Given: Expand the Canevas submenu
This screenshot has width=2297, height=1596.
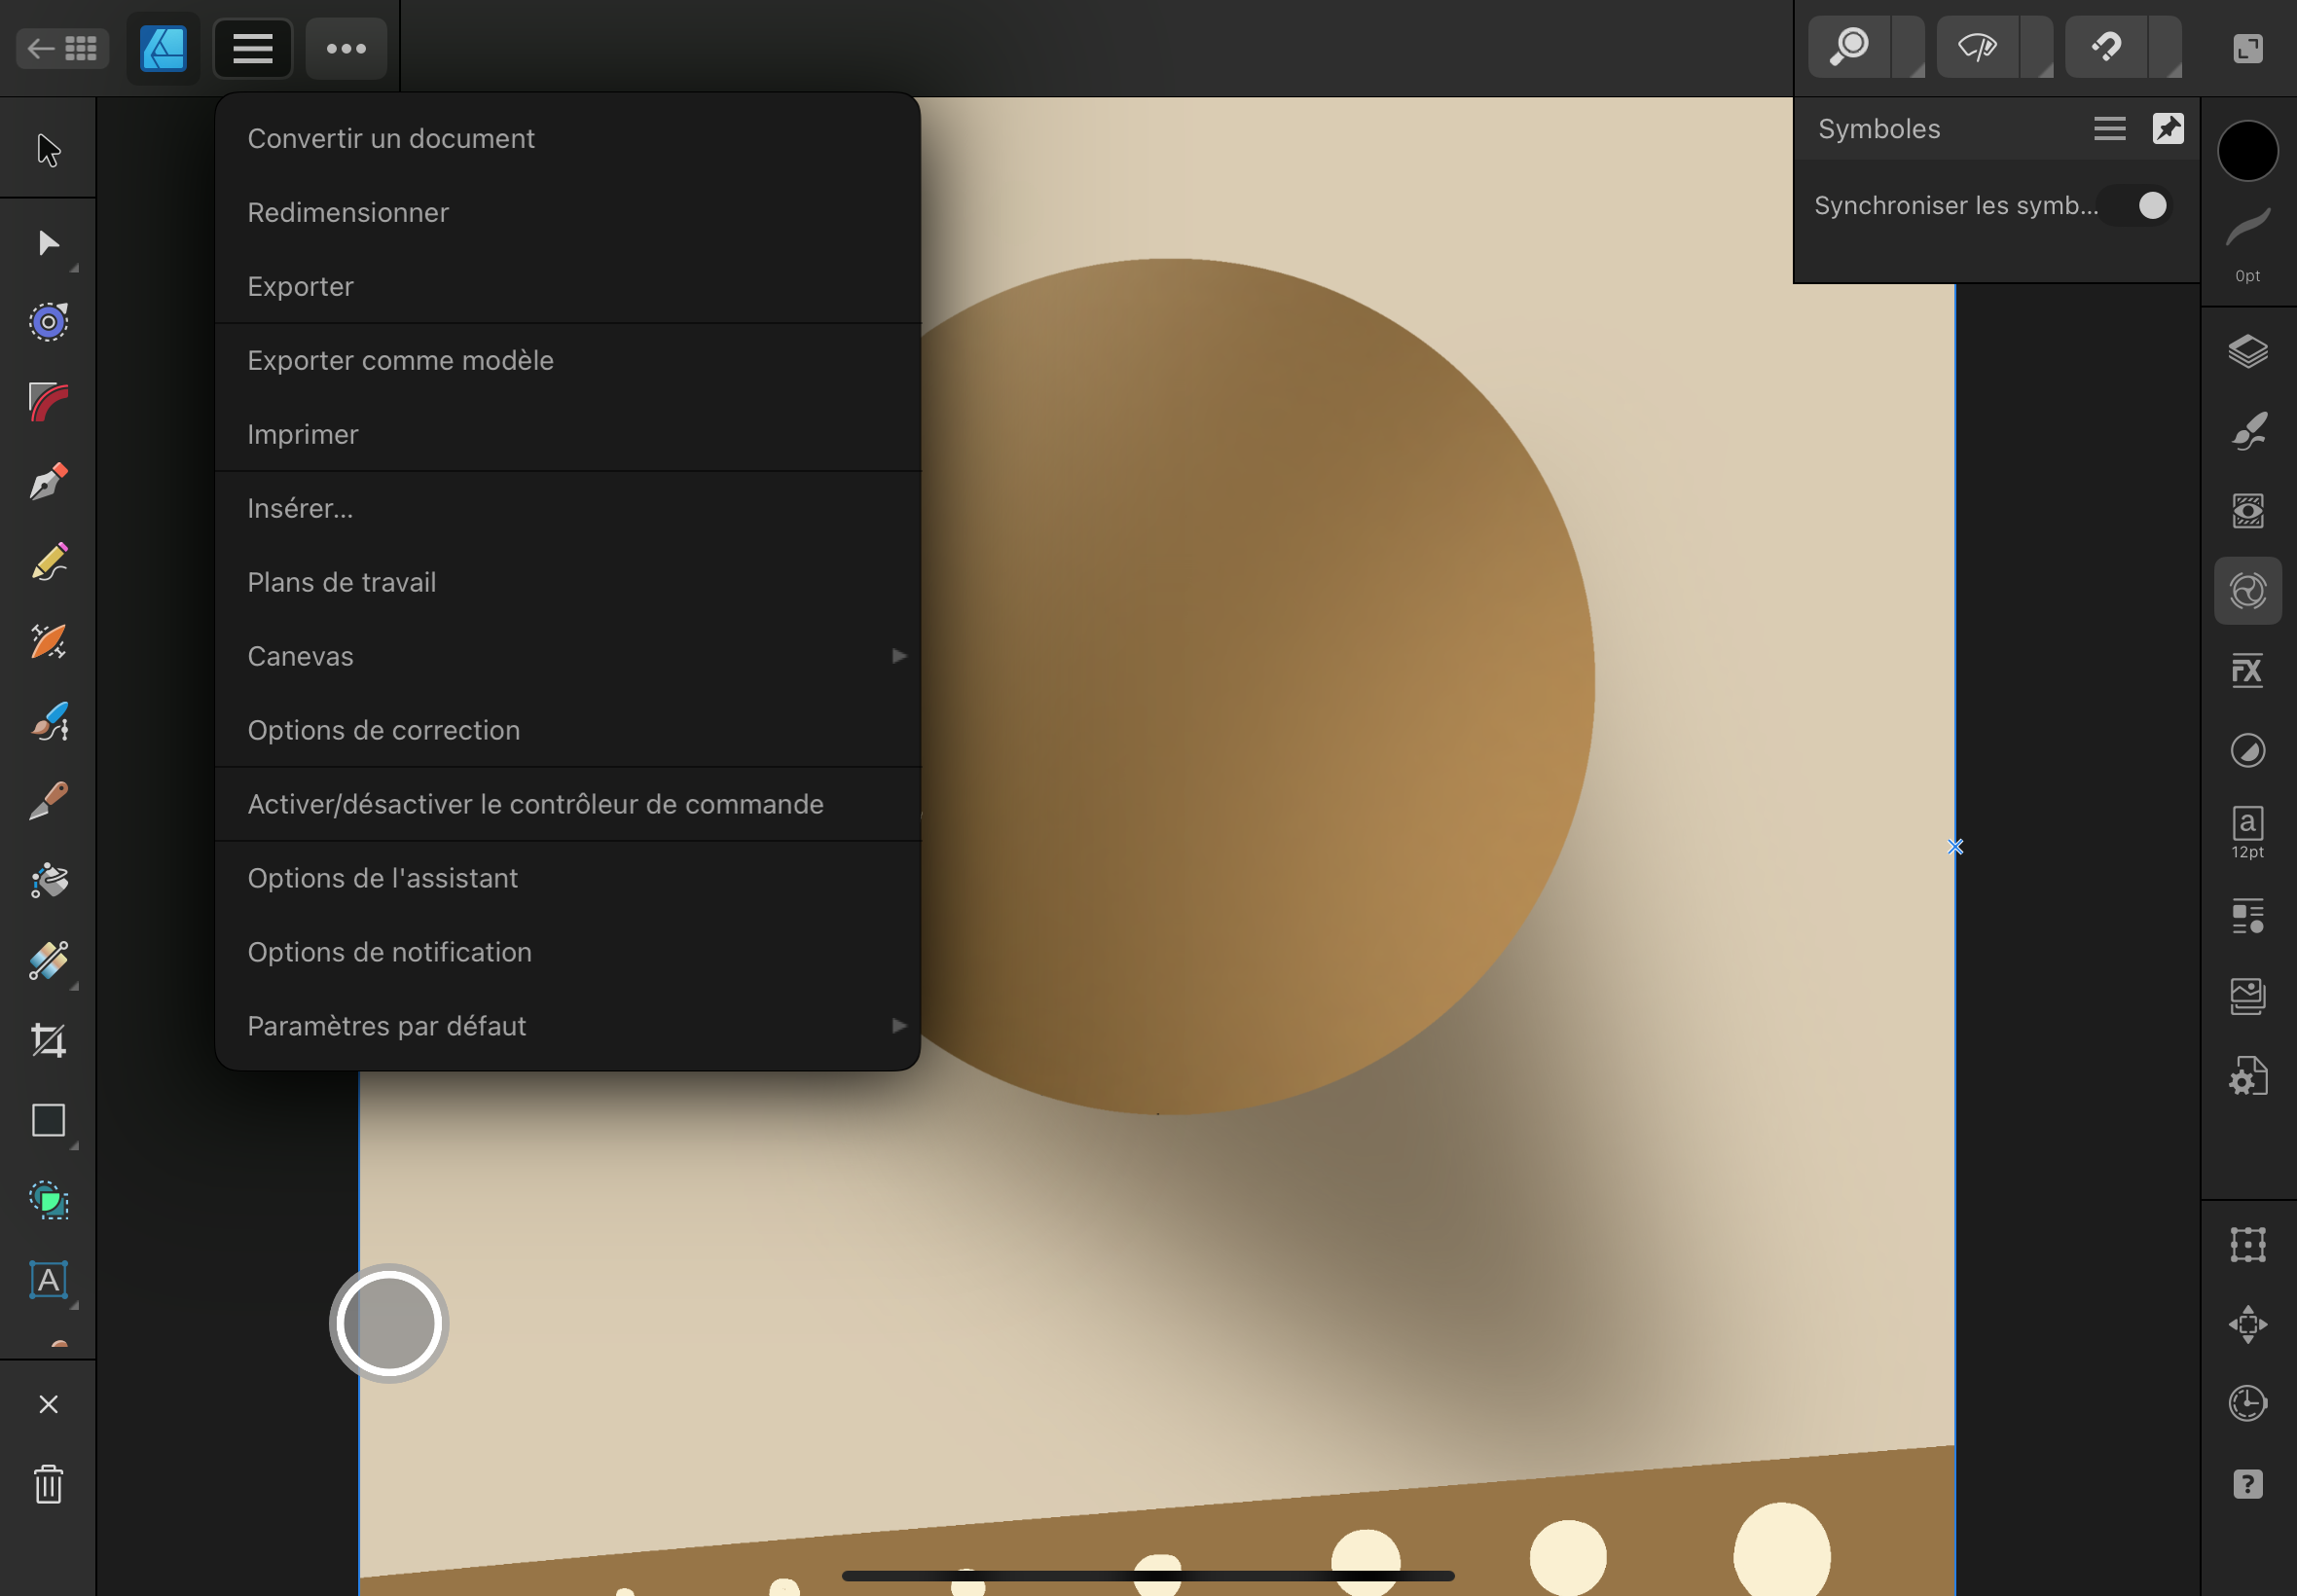Looking at the screenshot, I should [x=899, y=655].
